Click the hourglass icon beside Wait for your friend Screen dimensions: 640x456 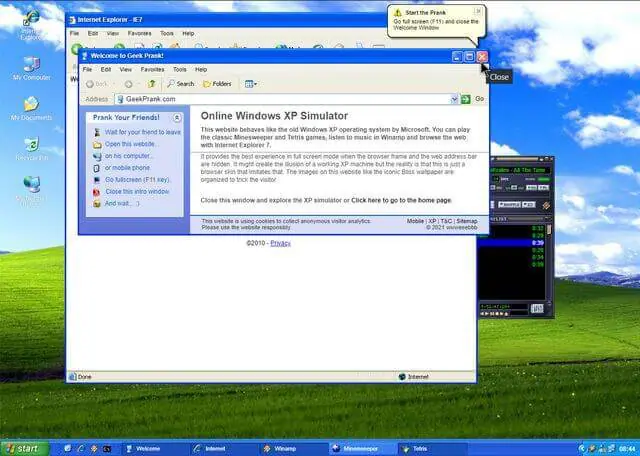97,132
